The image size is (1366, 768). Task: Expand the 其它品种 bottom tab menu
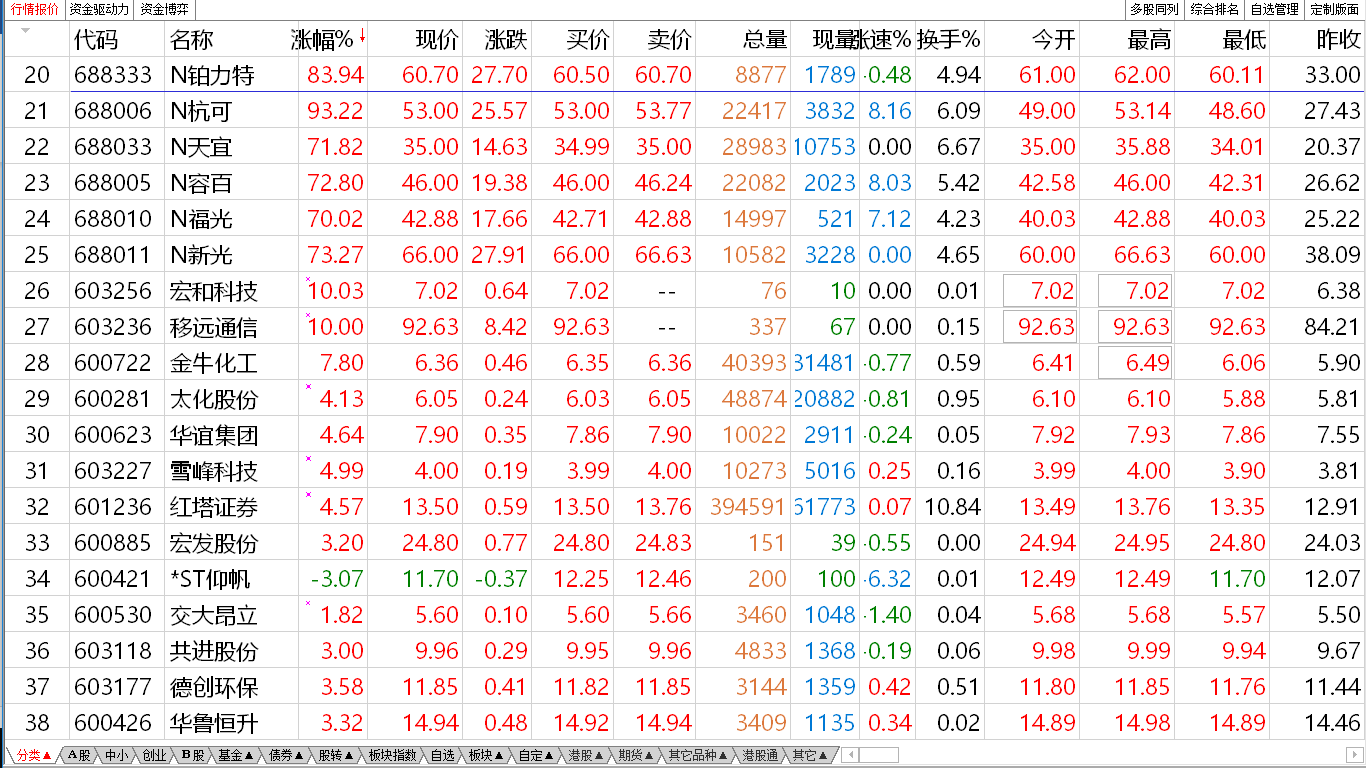coord(698,755)
